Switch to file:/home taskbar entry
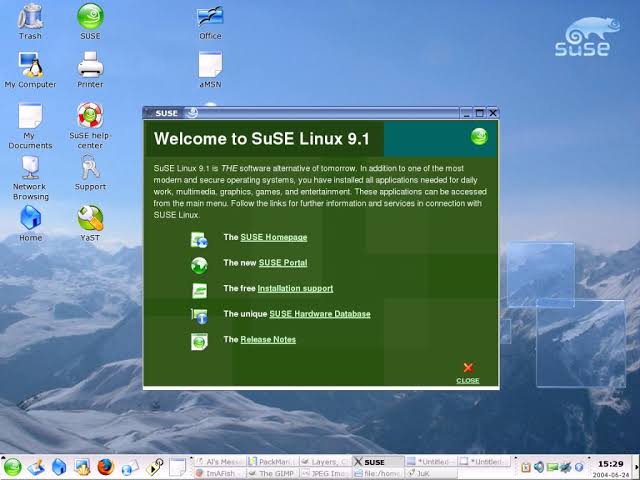640x480 pixels. (x=378, y=473)
